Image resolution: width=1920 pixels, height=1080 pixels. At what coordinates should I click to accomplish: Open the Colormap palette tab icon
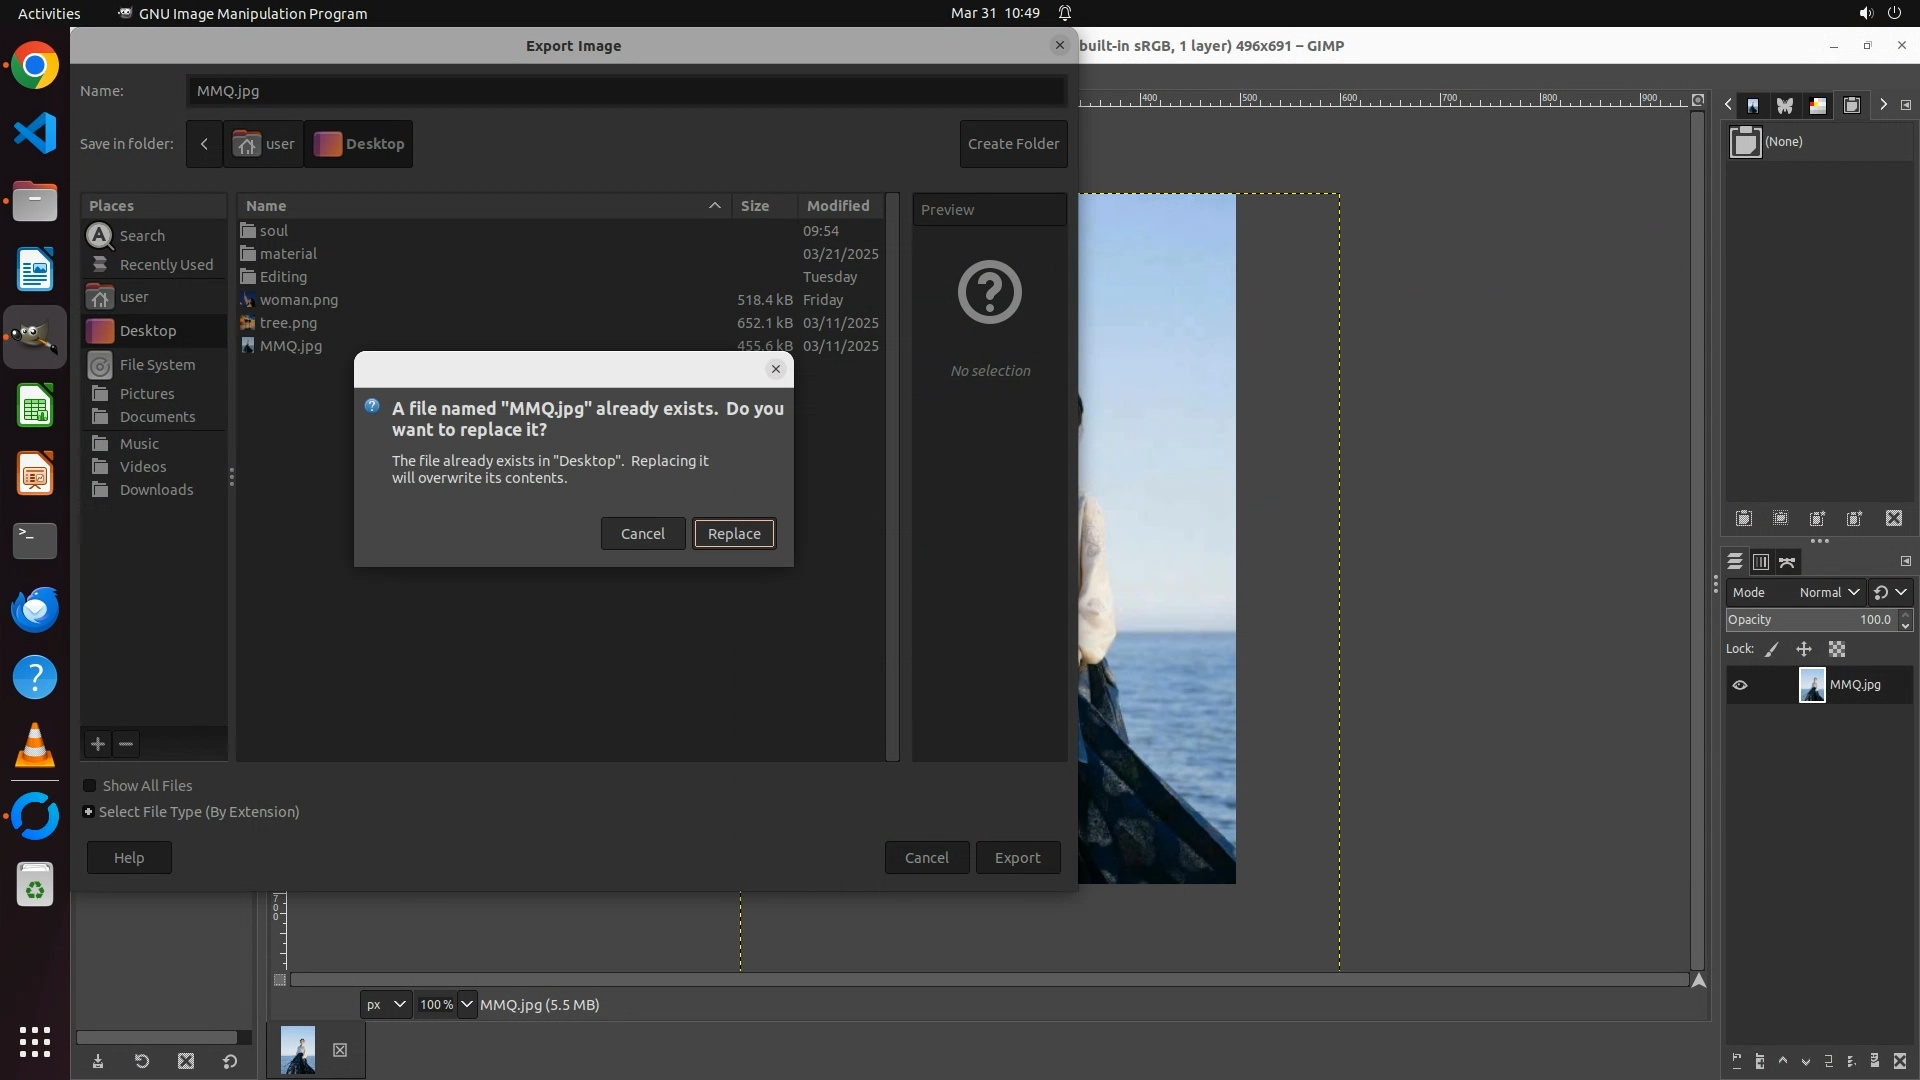click(x=1818, y=105)
